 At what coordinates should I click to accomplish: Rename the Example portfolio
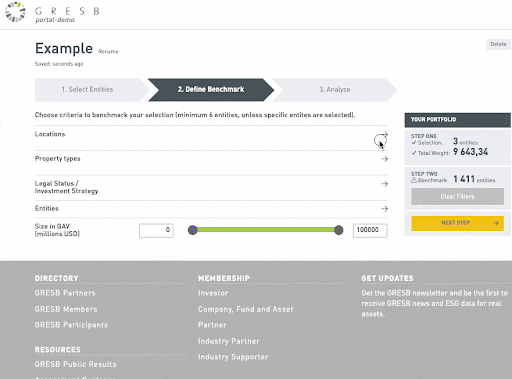(108, 51)
